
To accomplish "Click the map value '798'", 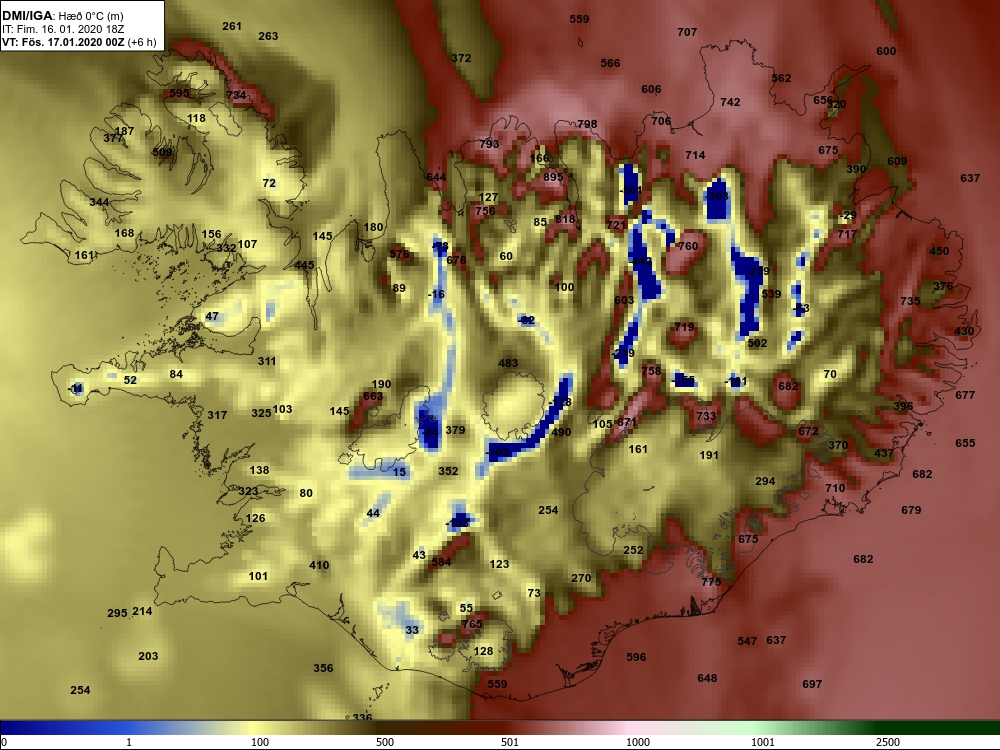I will (x=587, y=124).
